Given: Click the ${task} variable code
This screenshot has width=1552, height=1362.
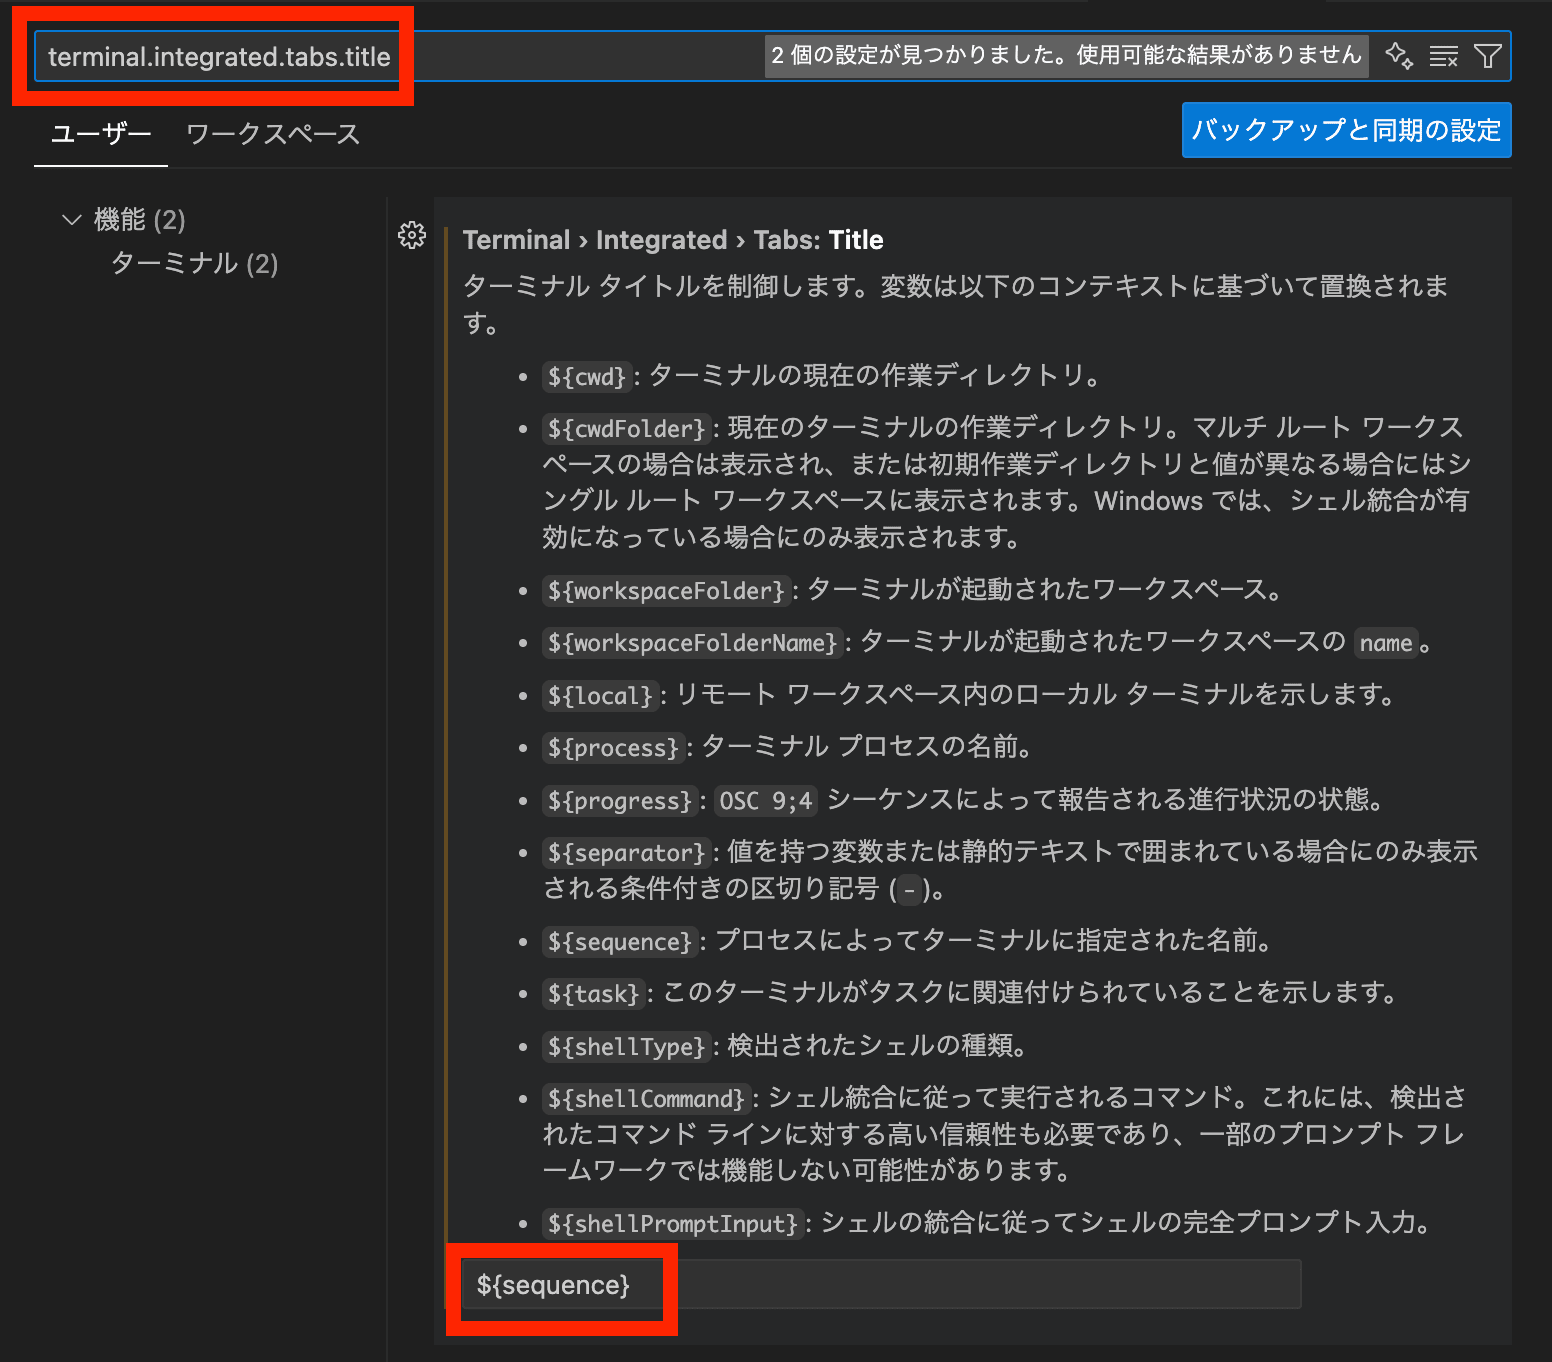Looking at the screenshot, I should pos(593,994).
